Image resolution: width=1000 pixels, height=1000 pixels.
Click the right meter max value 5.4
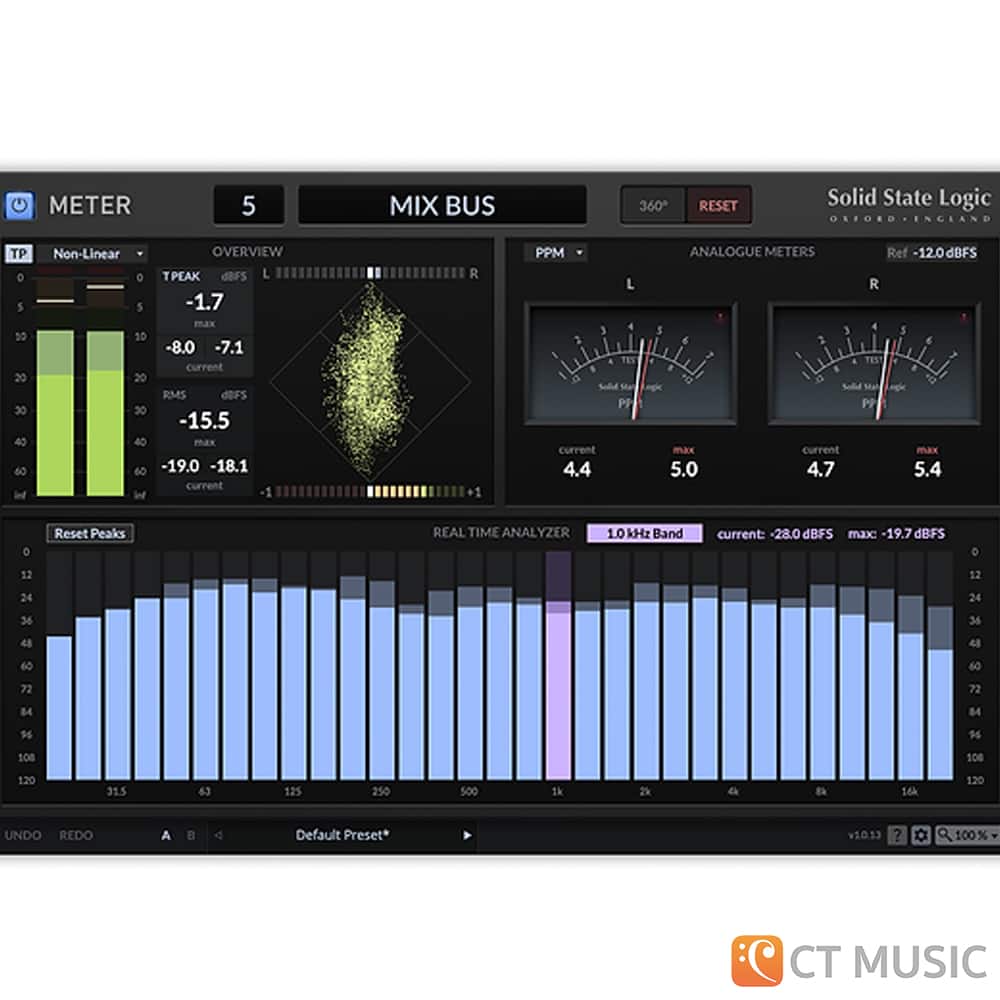927,469
